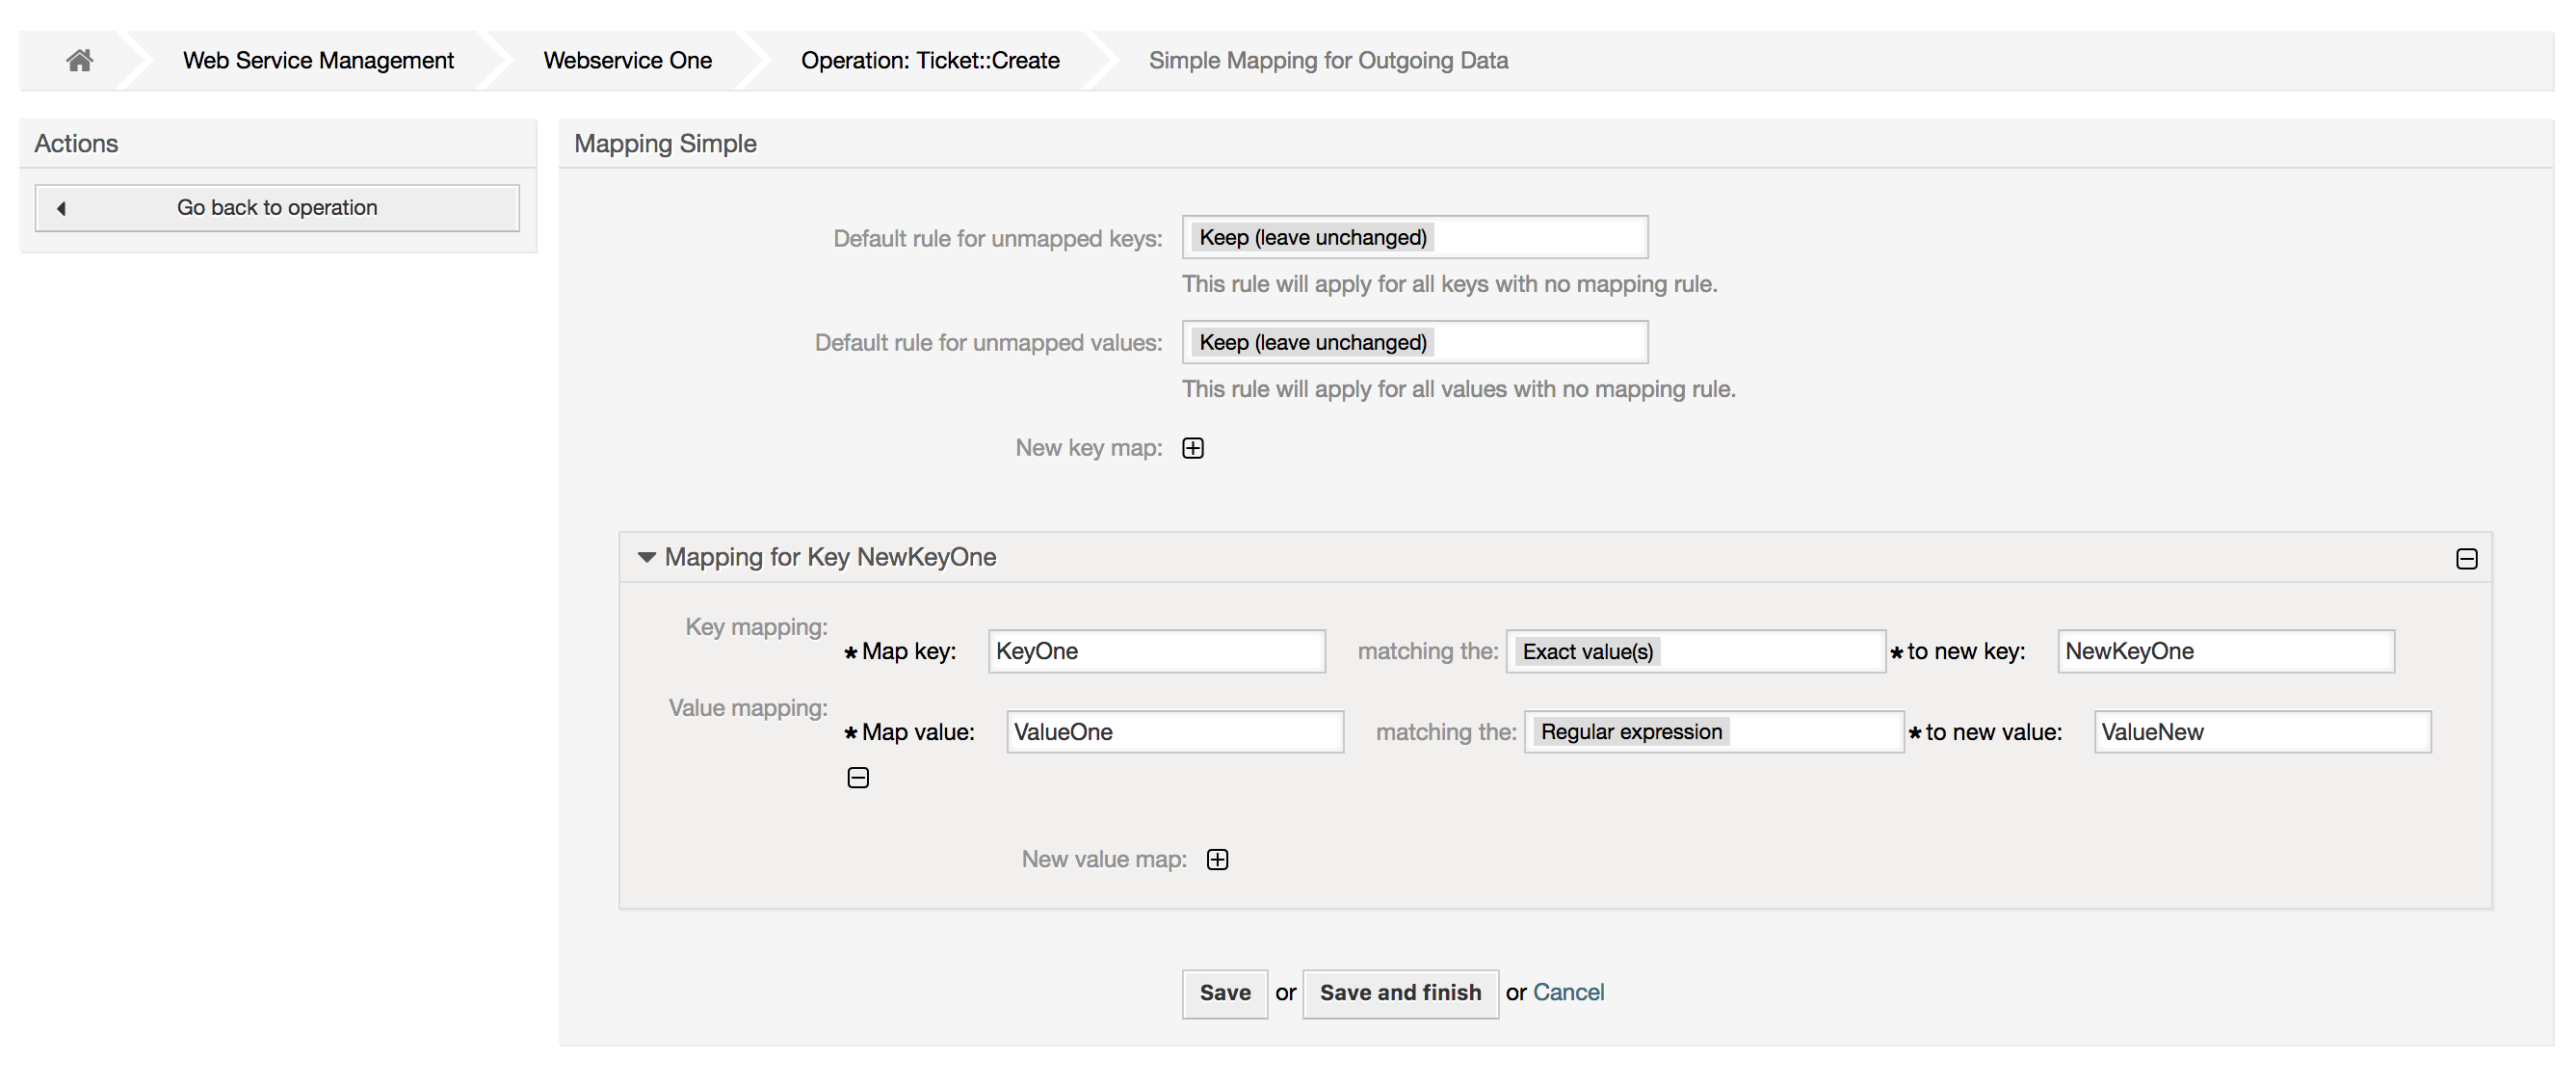Collapse Mapping for Key NewKeyOne via triangle
This screenshot has width=2576, height=1086.
(x=646, y=557)
